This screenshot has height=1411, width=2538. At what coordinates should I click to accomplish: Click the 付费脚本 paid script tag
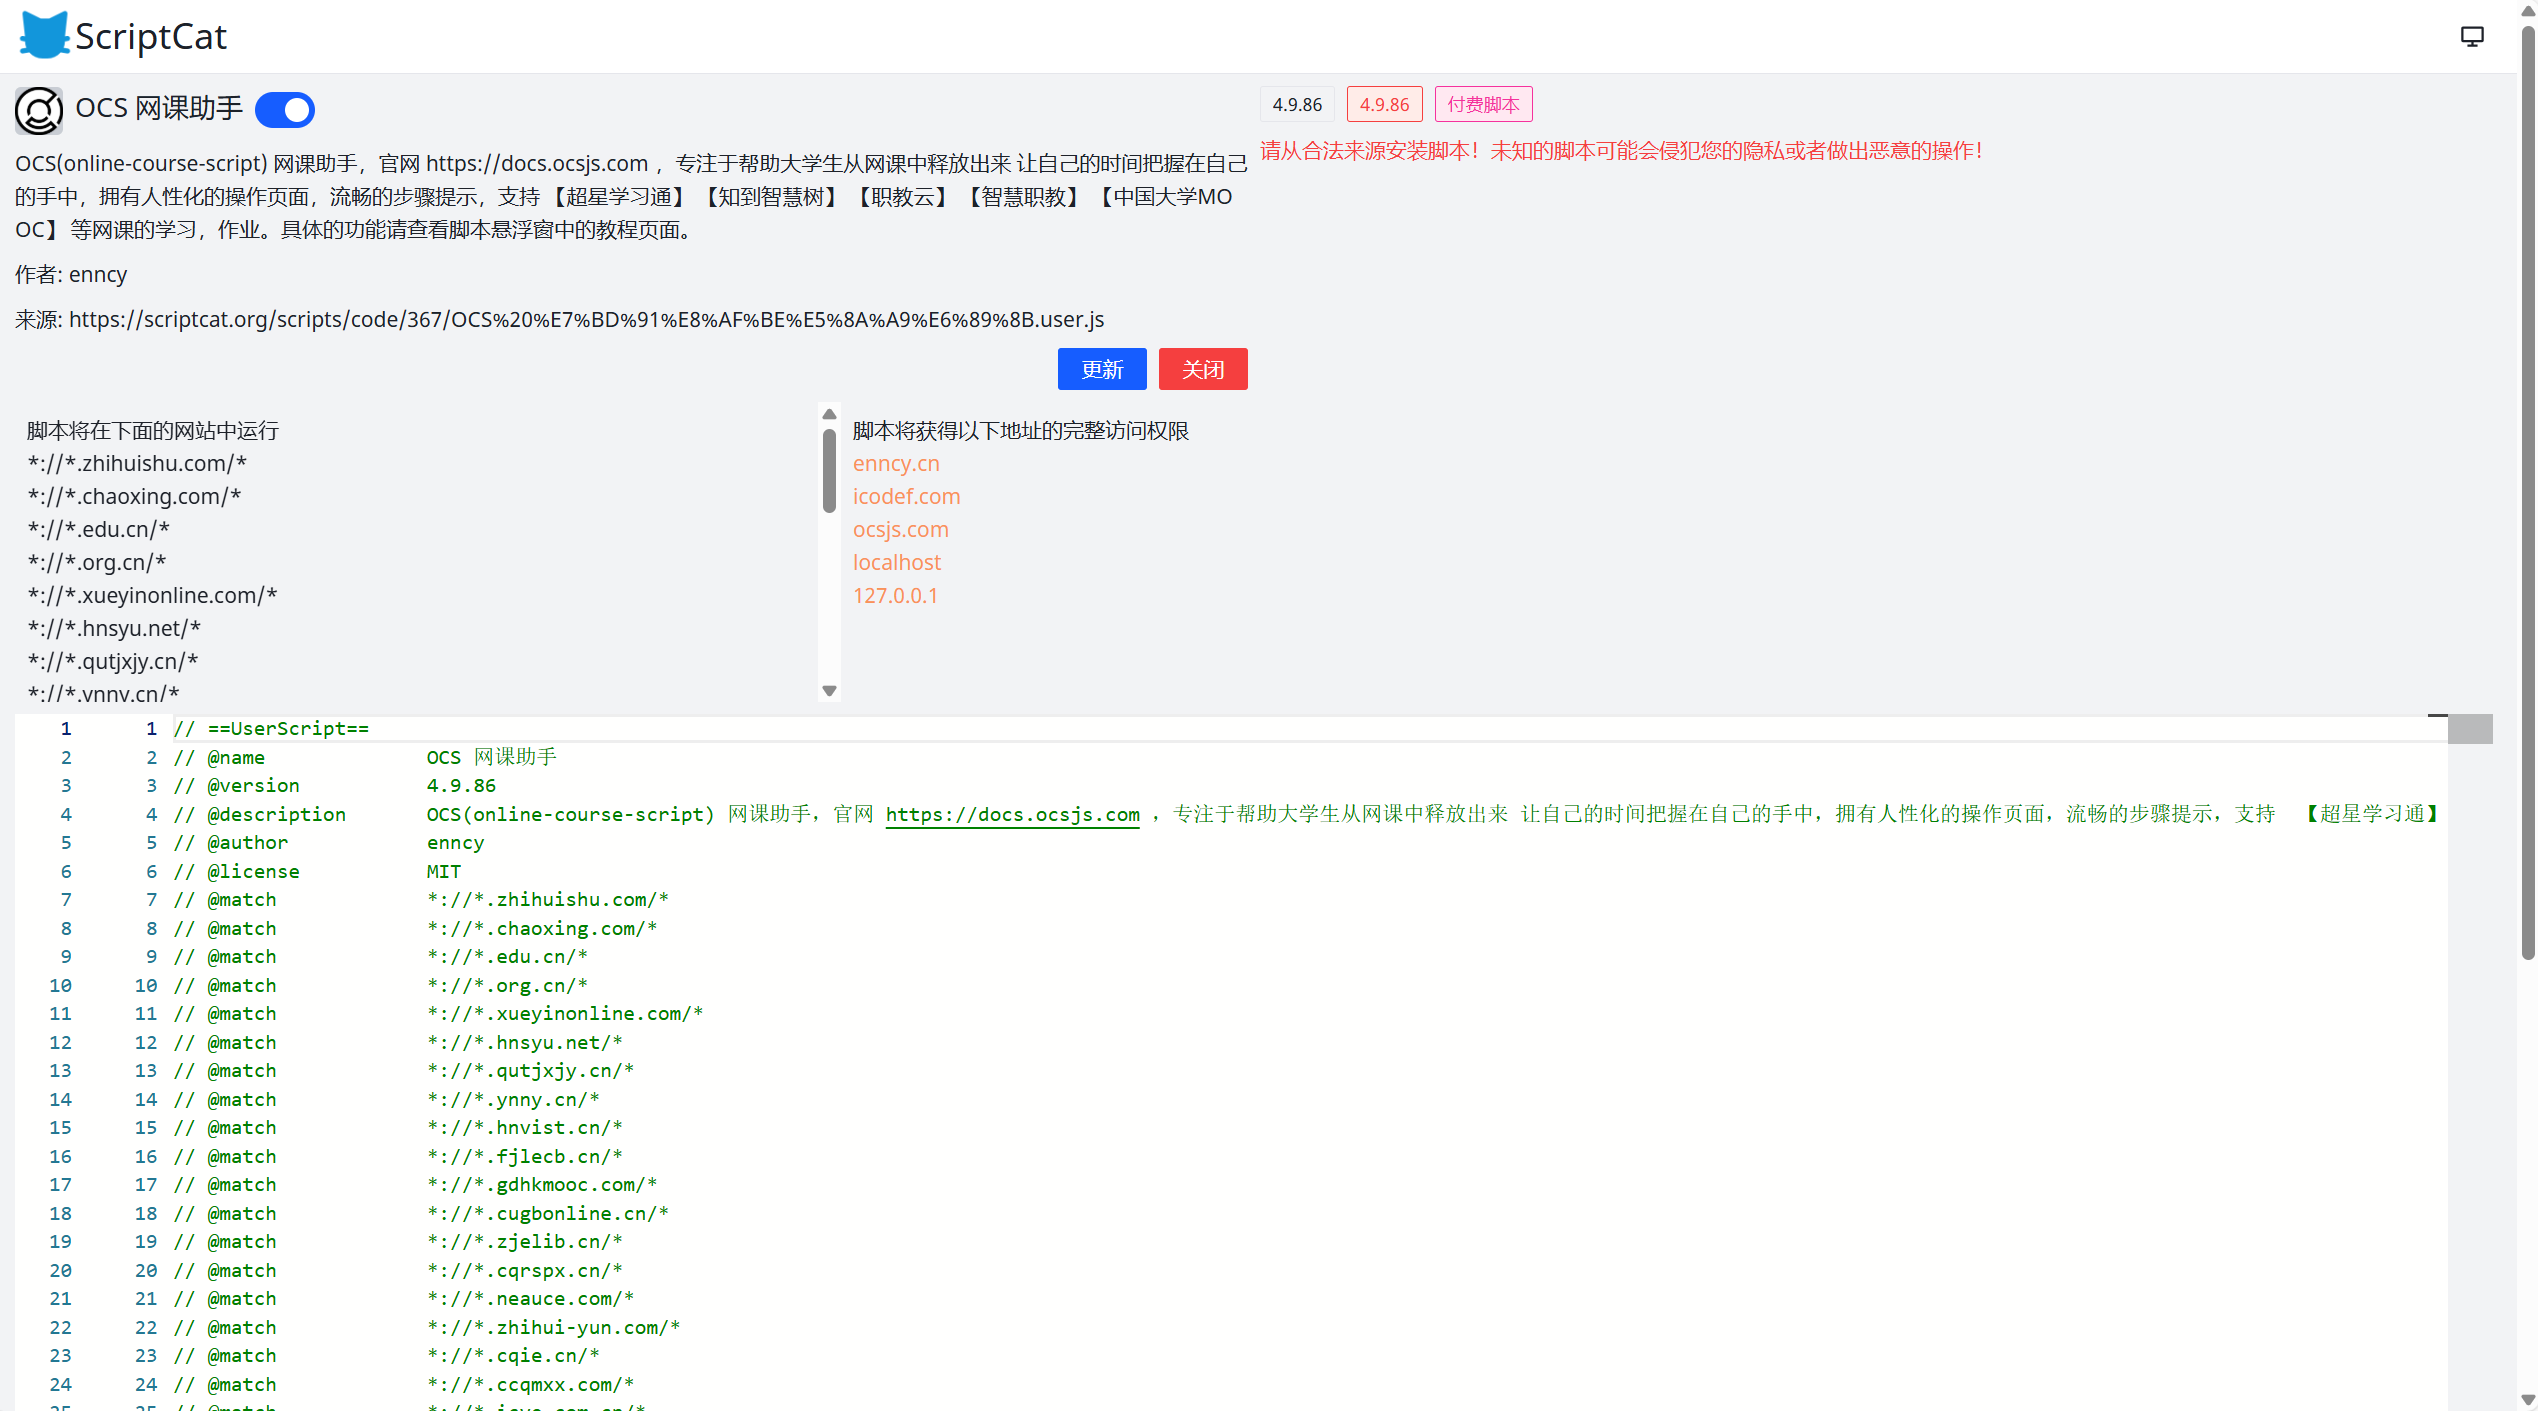[x=1482, y=104]
